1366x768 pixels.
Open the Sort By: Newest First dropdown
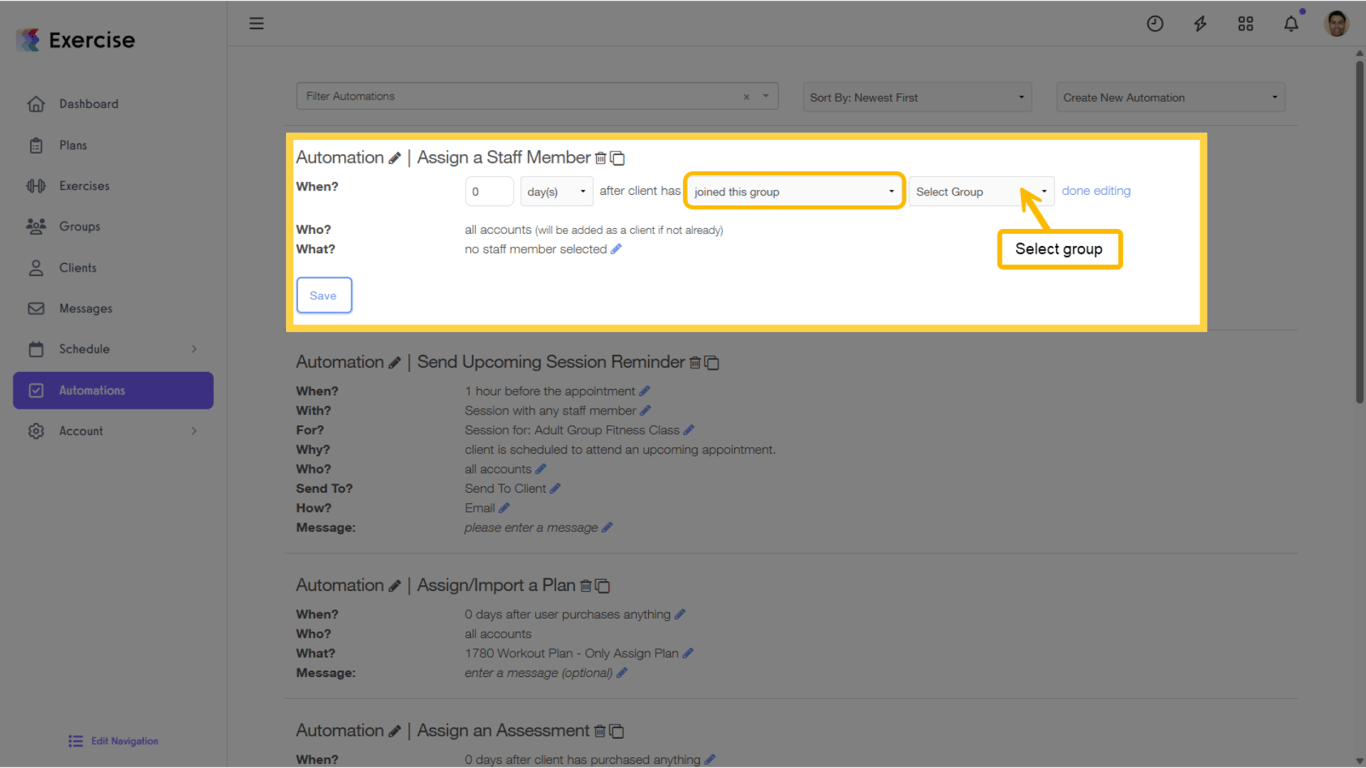click(x=916, y=96)
